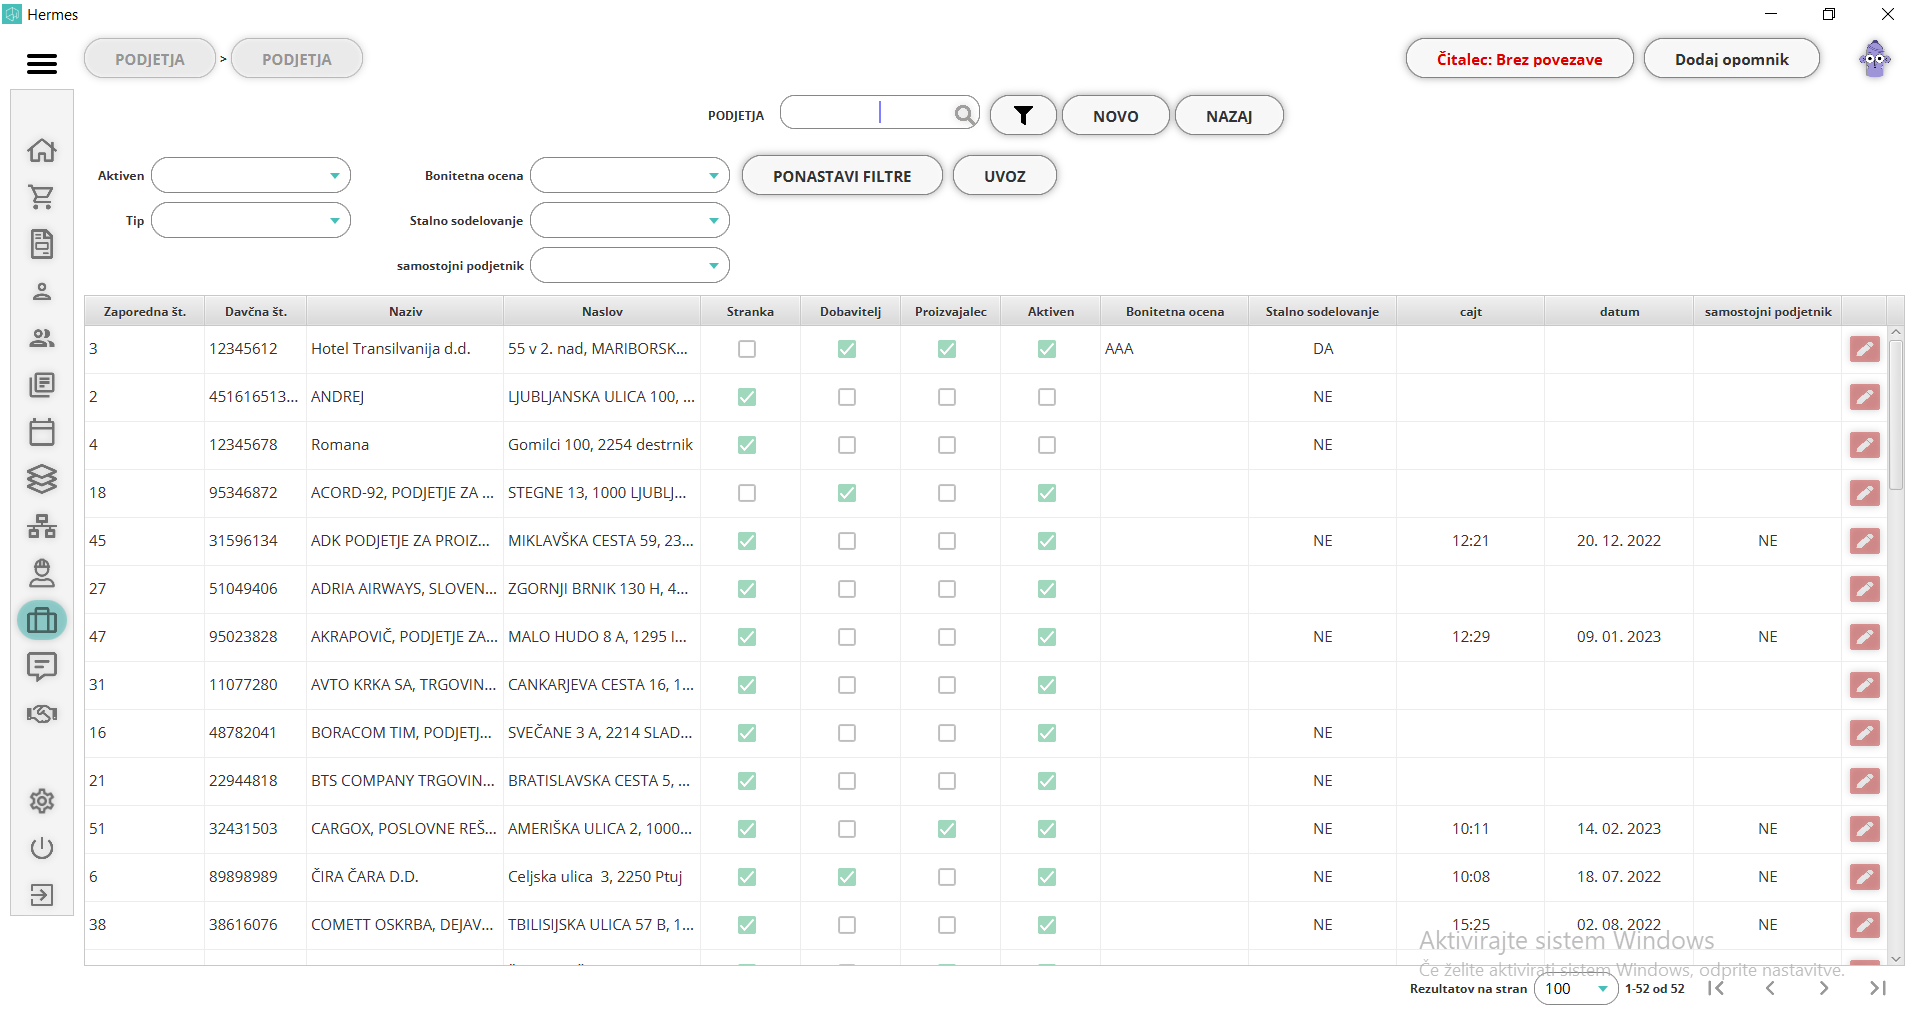Toggle Dobavitelj checkbox for Hotel Transilvanija
The width and height of the screenshot is (1916, 1029).
pos(847,349)
